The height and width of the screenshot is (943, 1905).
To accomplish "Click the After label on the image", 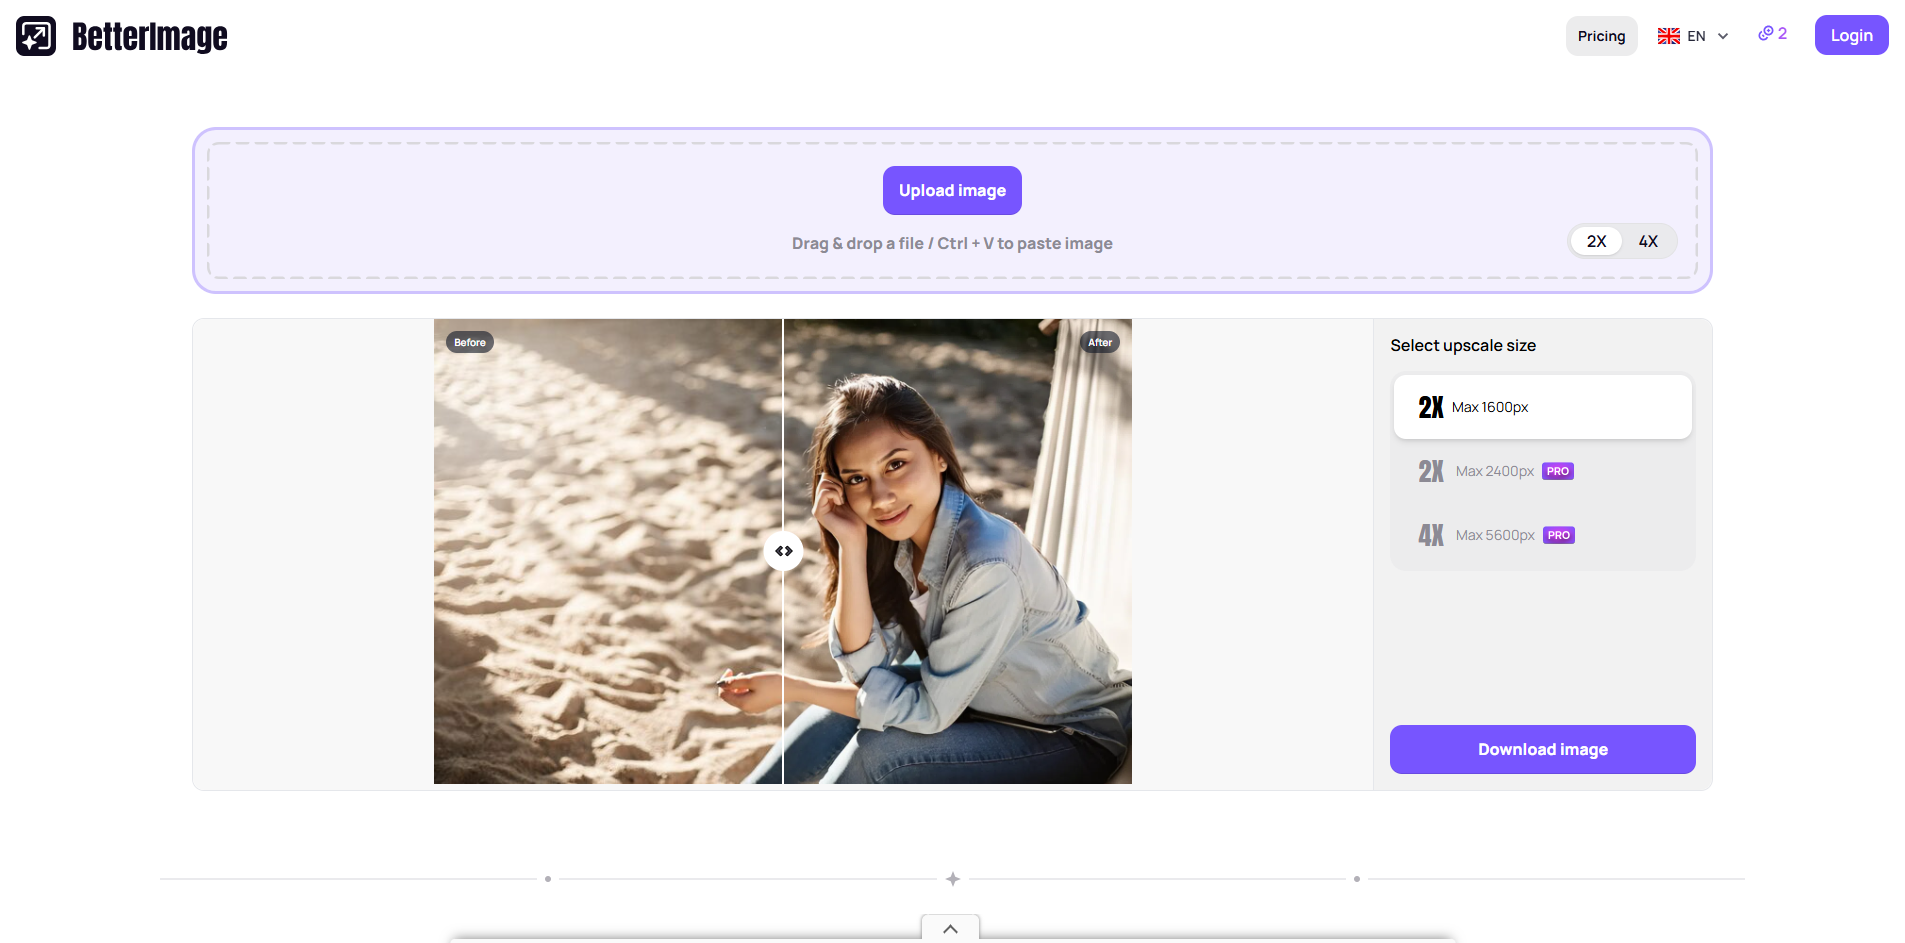I will [1100, 341].
